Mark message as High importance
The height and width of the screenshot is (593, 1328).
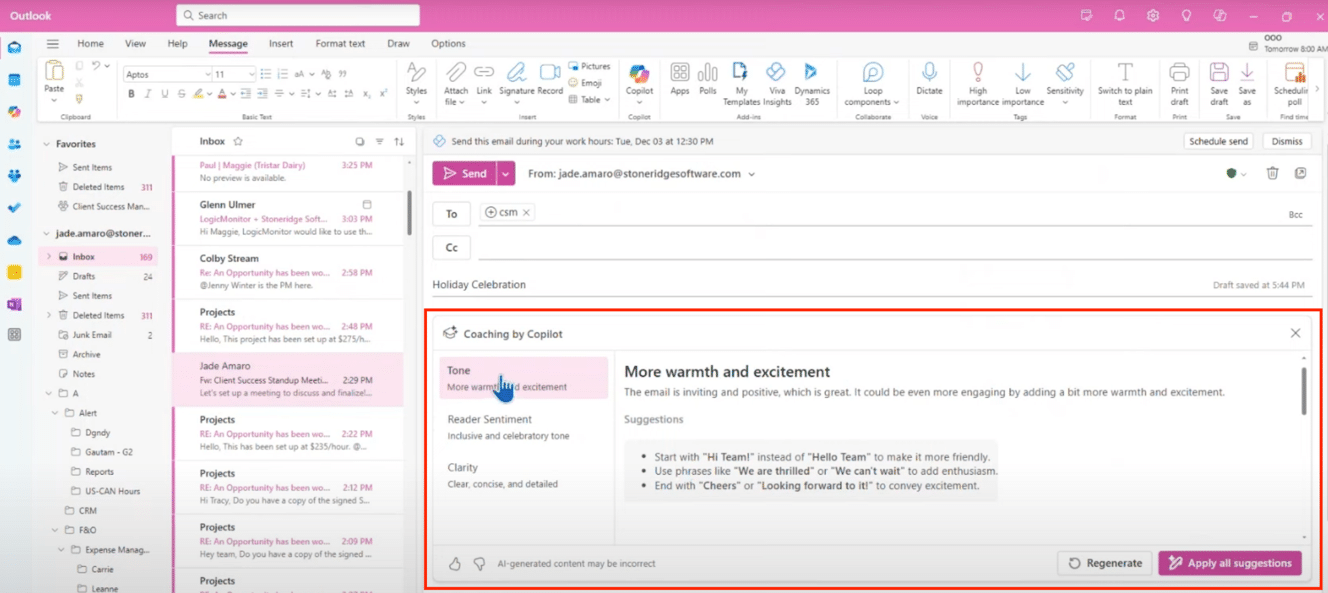[977, 75]
